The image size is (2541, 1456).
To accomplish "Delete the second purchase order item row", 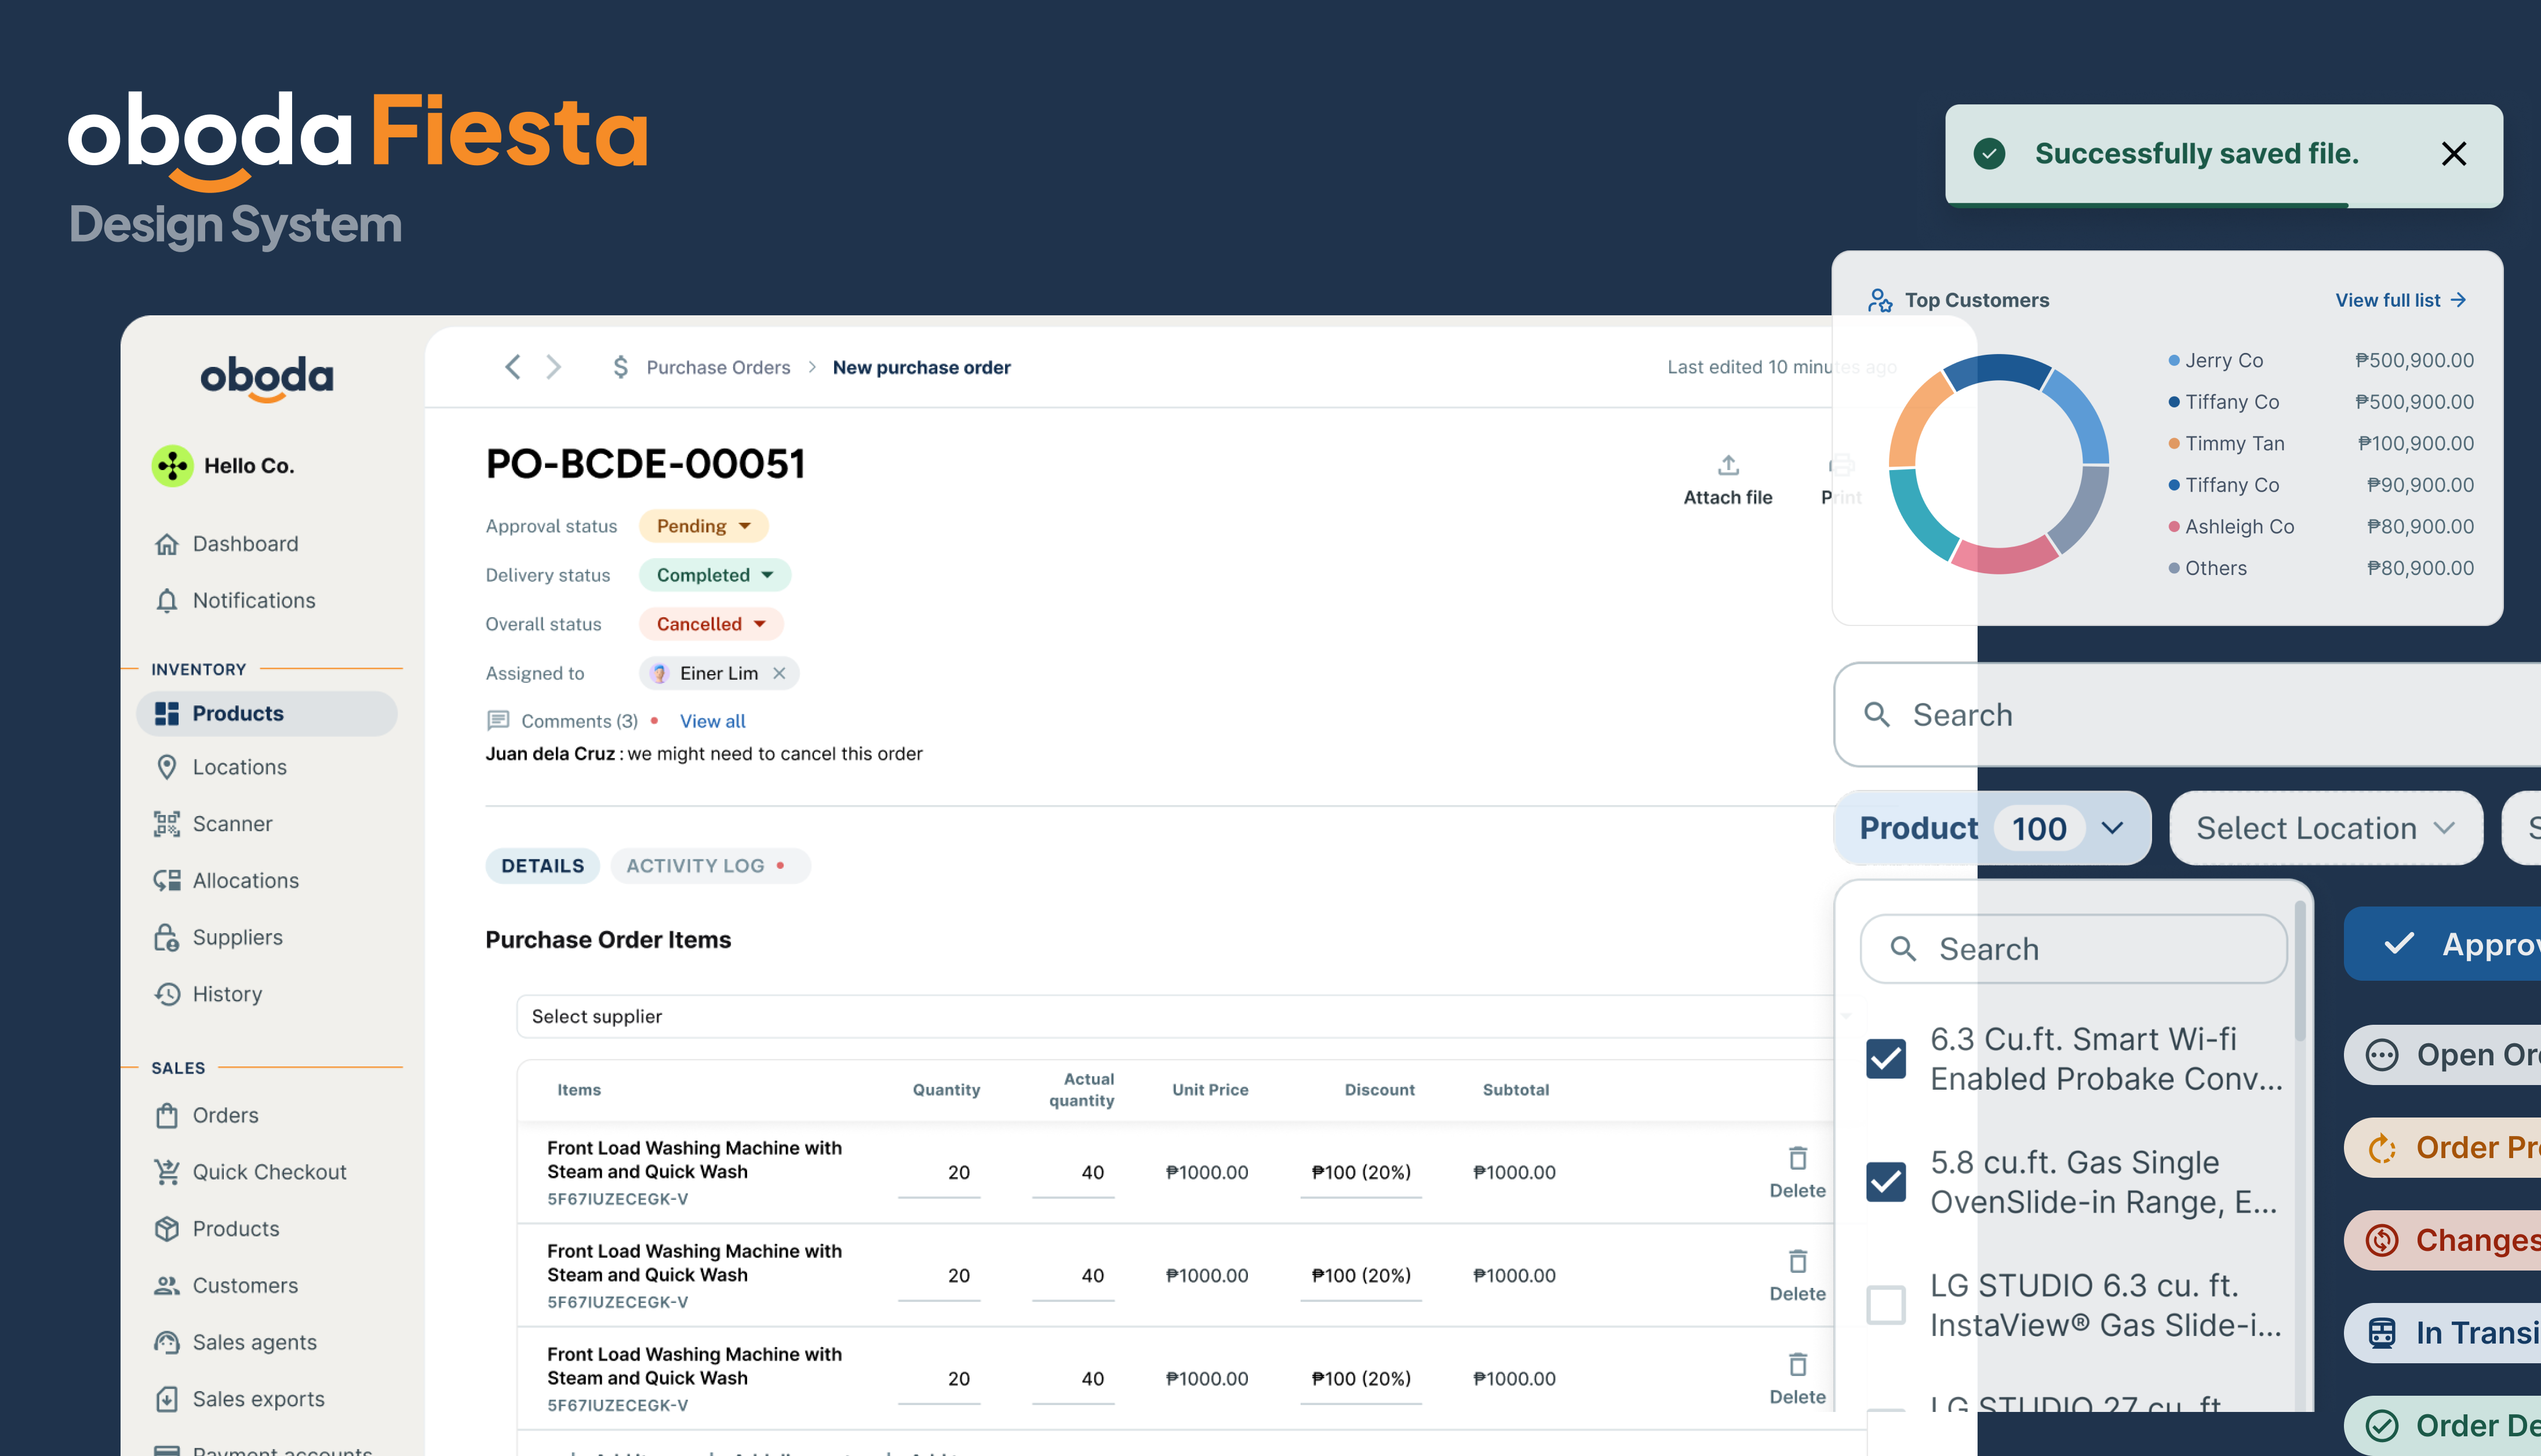I will [1797, 1275].
